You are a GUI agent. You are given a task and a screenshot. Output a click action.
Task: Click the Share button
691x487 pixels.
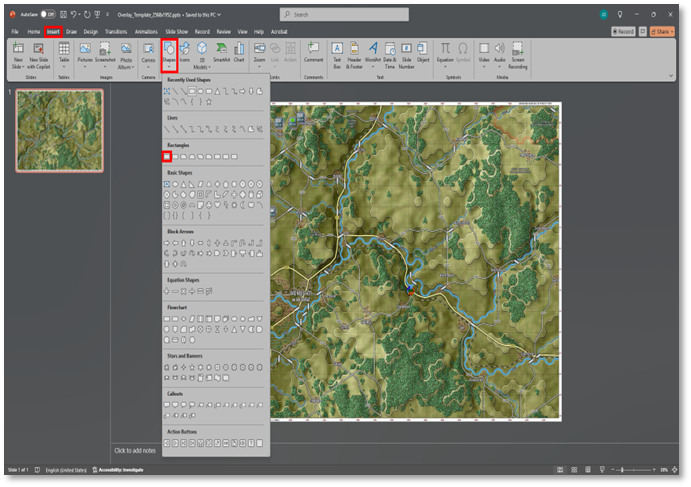(659, 31)
